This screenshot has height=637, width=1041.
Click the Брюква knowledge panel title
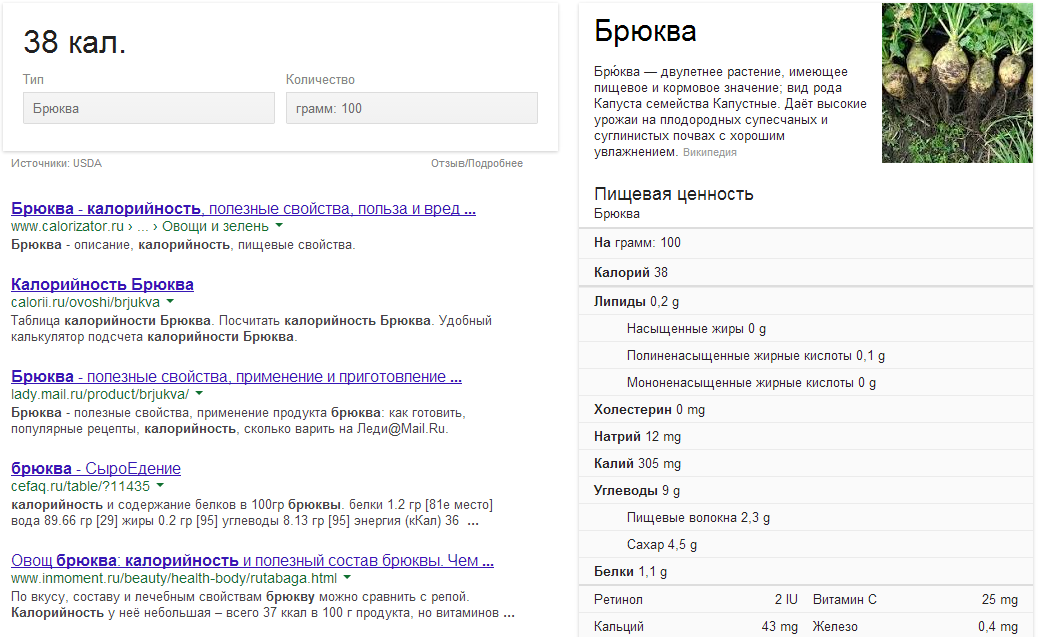click(645, 31)
